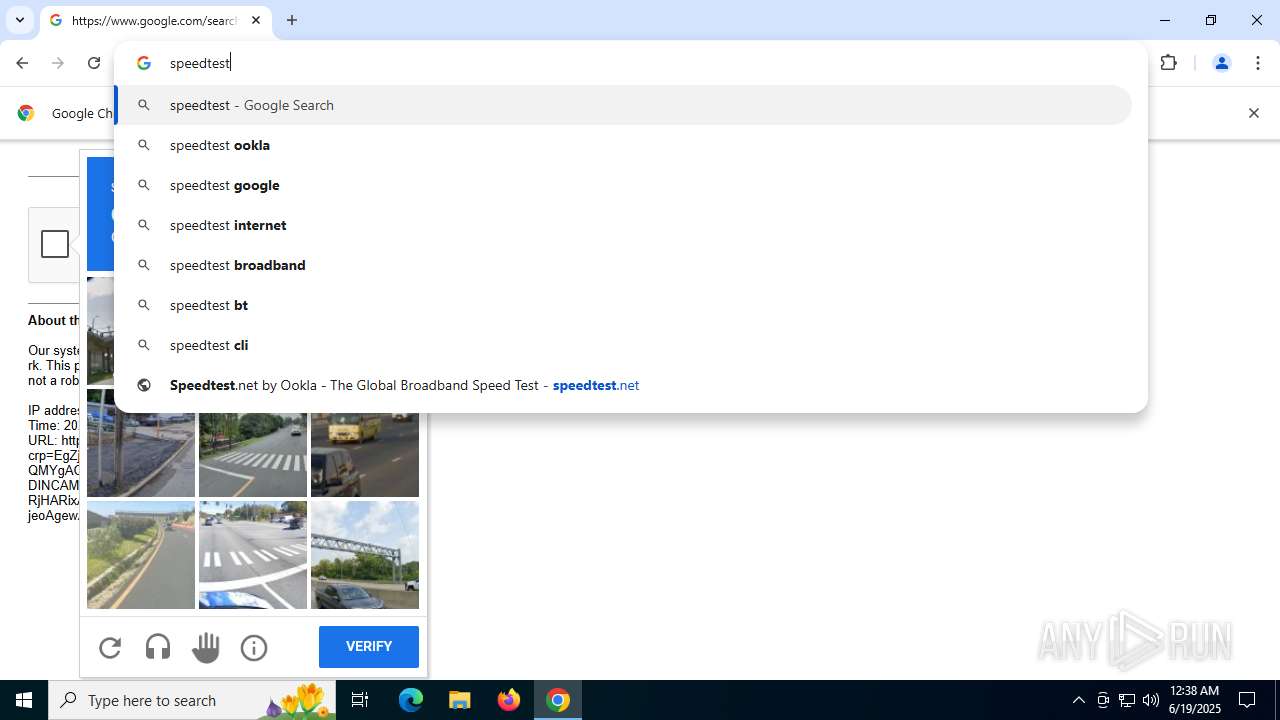The width and height of the screenshot is (1280, 720).
Task: Open Task View on taskbar
Action: coord(360,700)
